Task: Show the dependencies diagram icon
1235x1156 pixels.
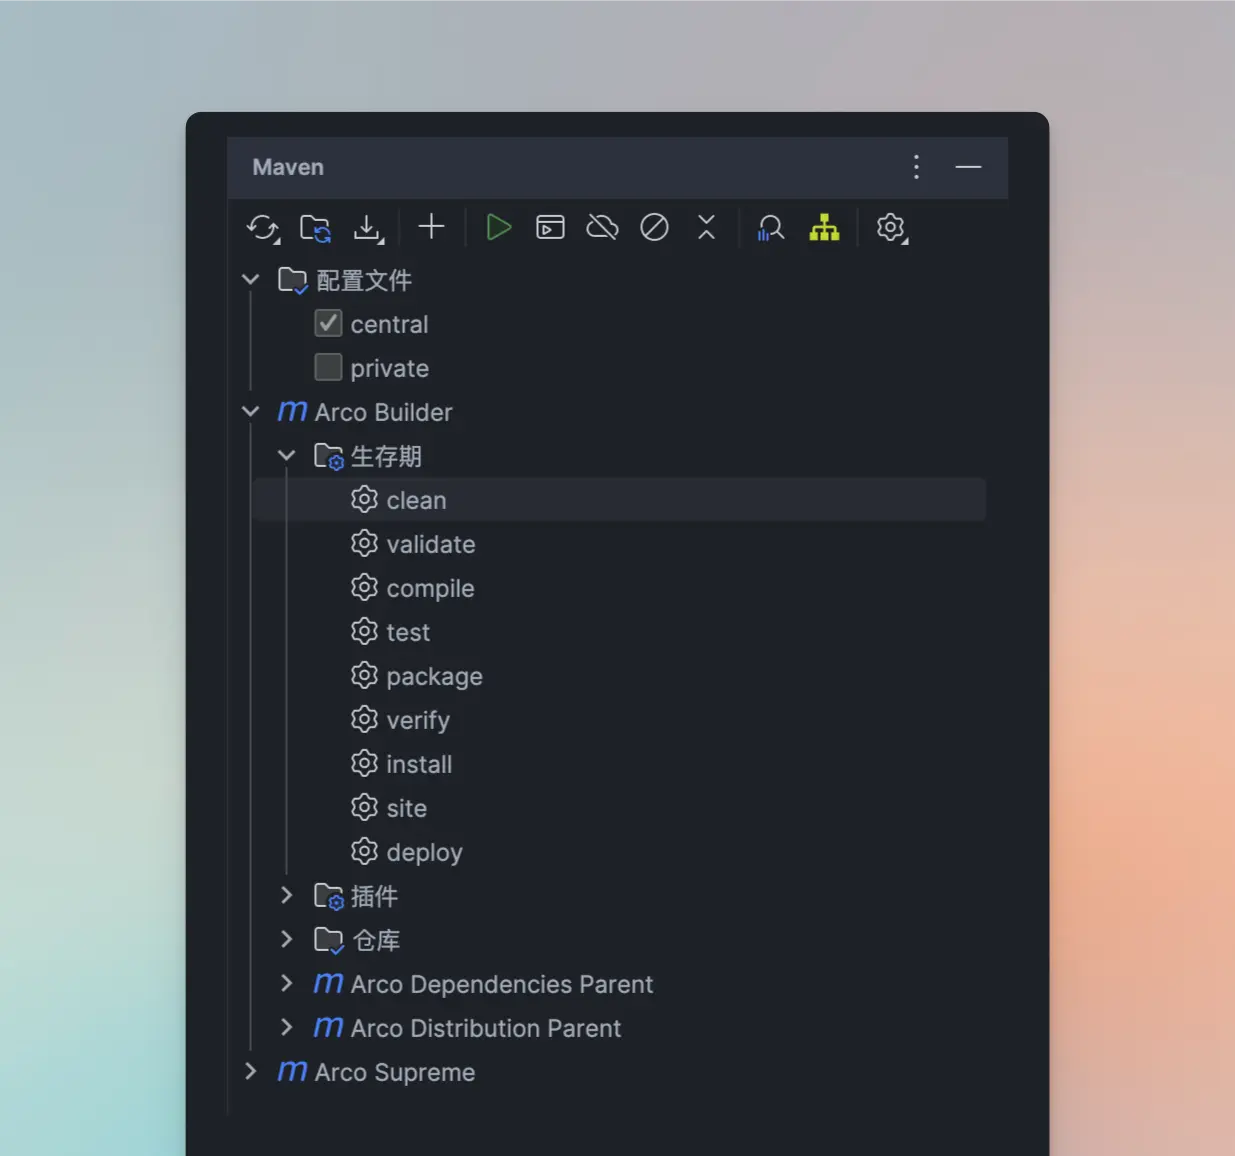Action: 824,228
